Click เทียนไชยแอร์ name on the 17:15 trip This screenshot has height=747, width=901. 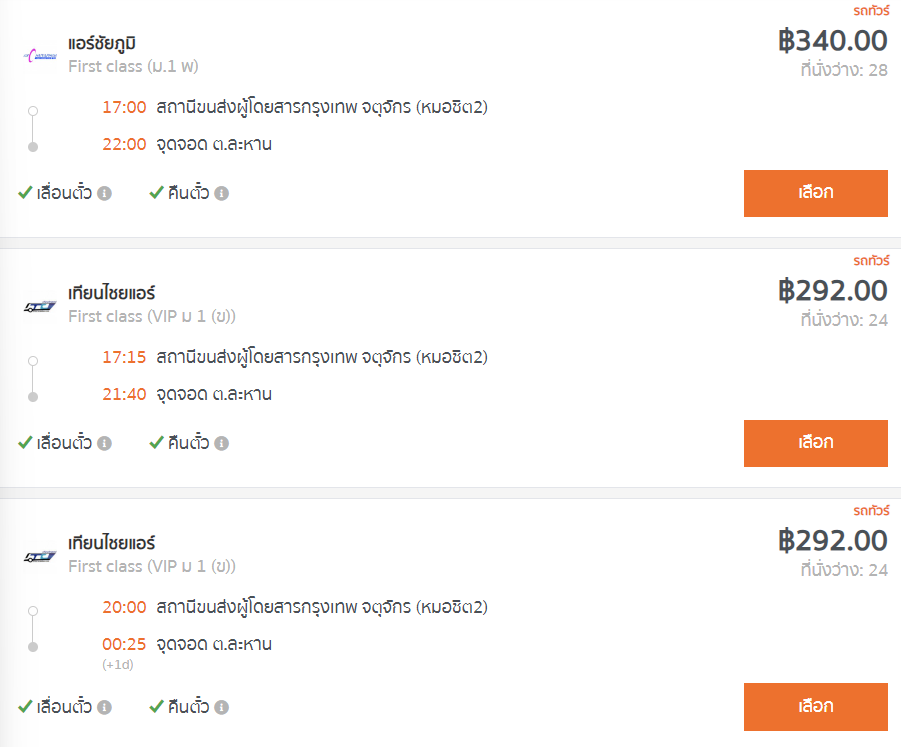(x=111, y=293)
